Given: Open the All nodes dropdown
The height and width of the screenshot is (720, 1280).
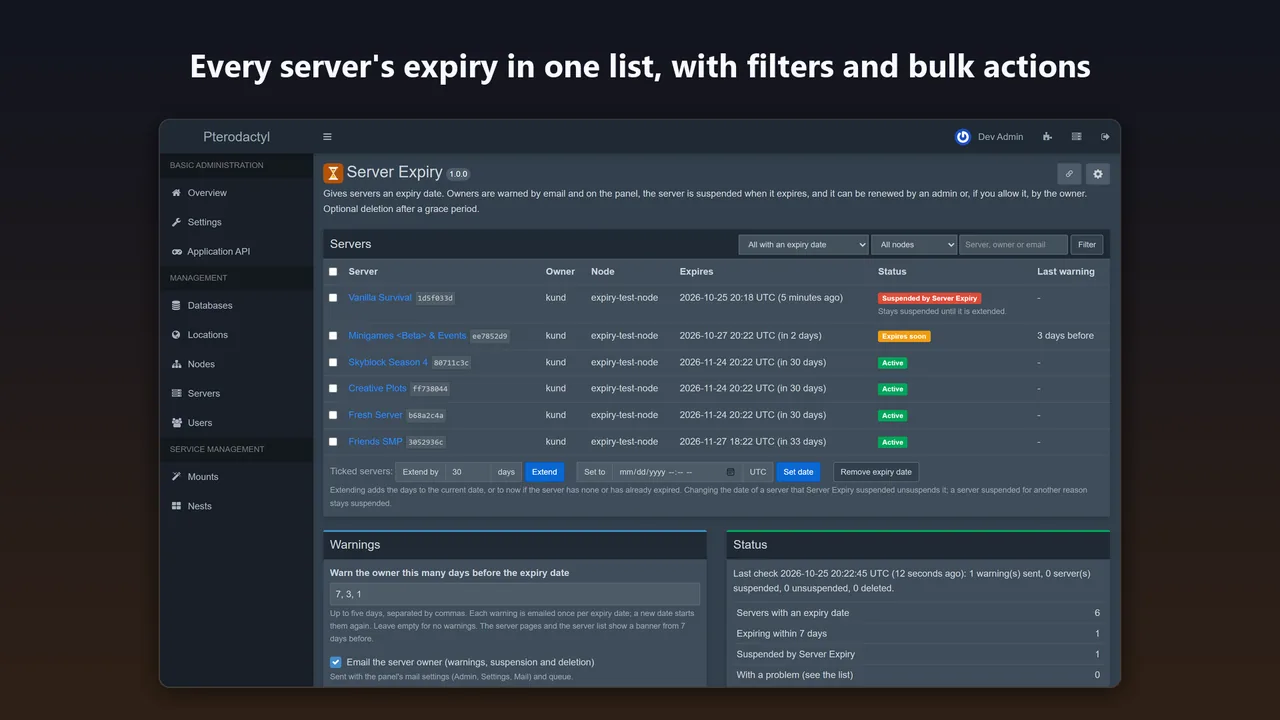Looking at the screenshot, I should click(x=914, y=244).
